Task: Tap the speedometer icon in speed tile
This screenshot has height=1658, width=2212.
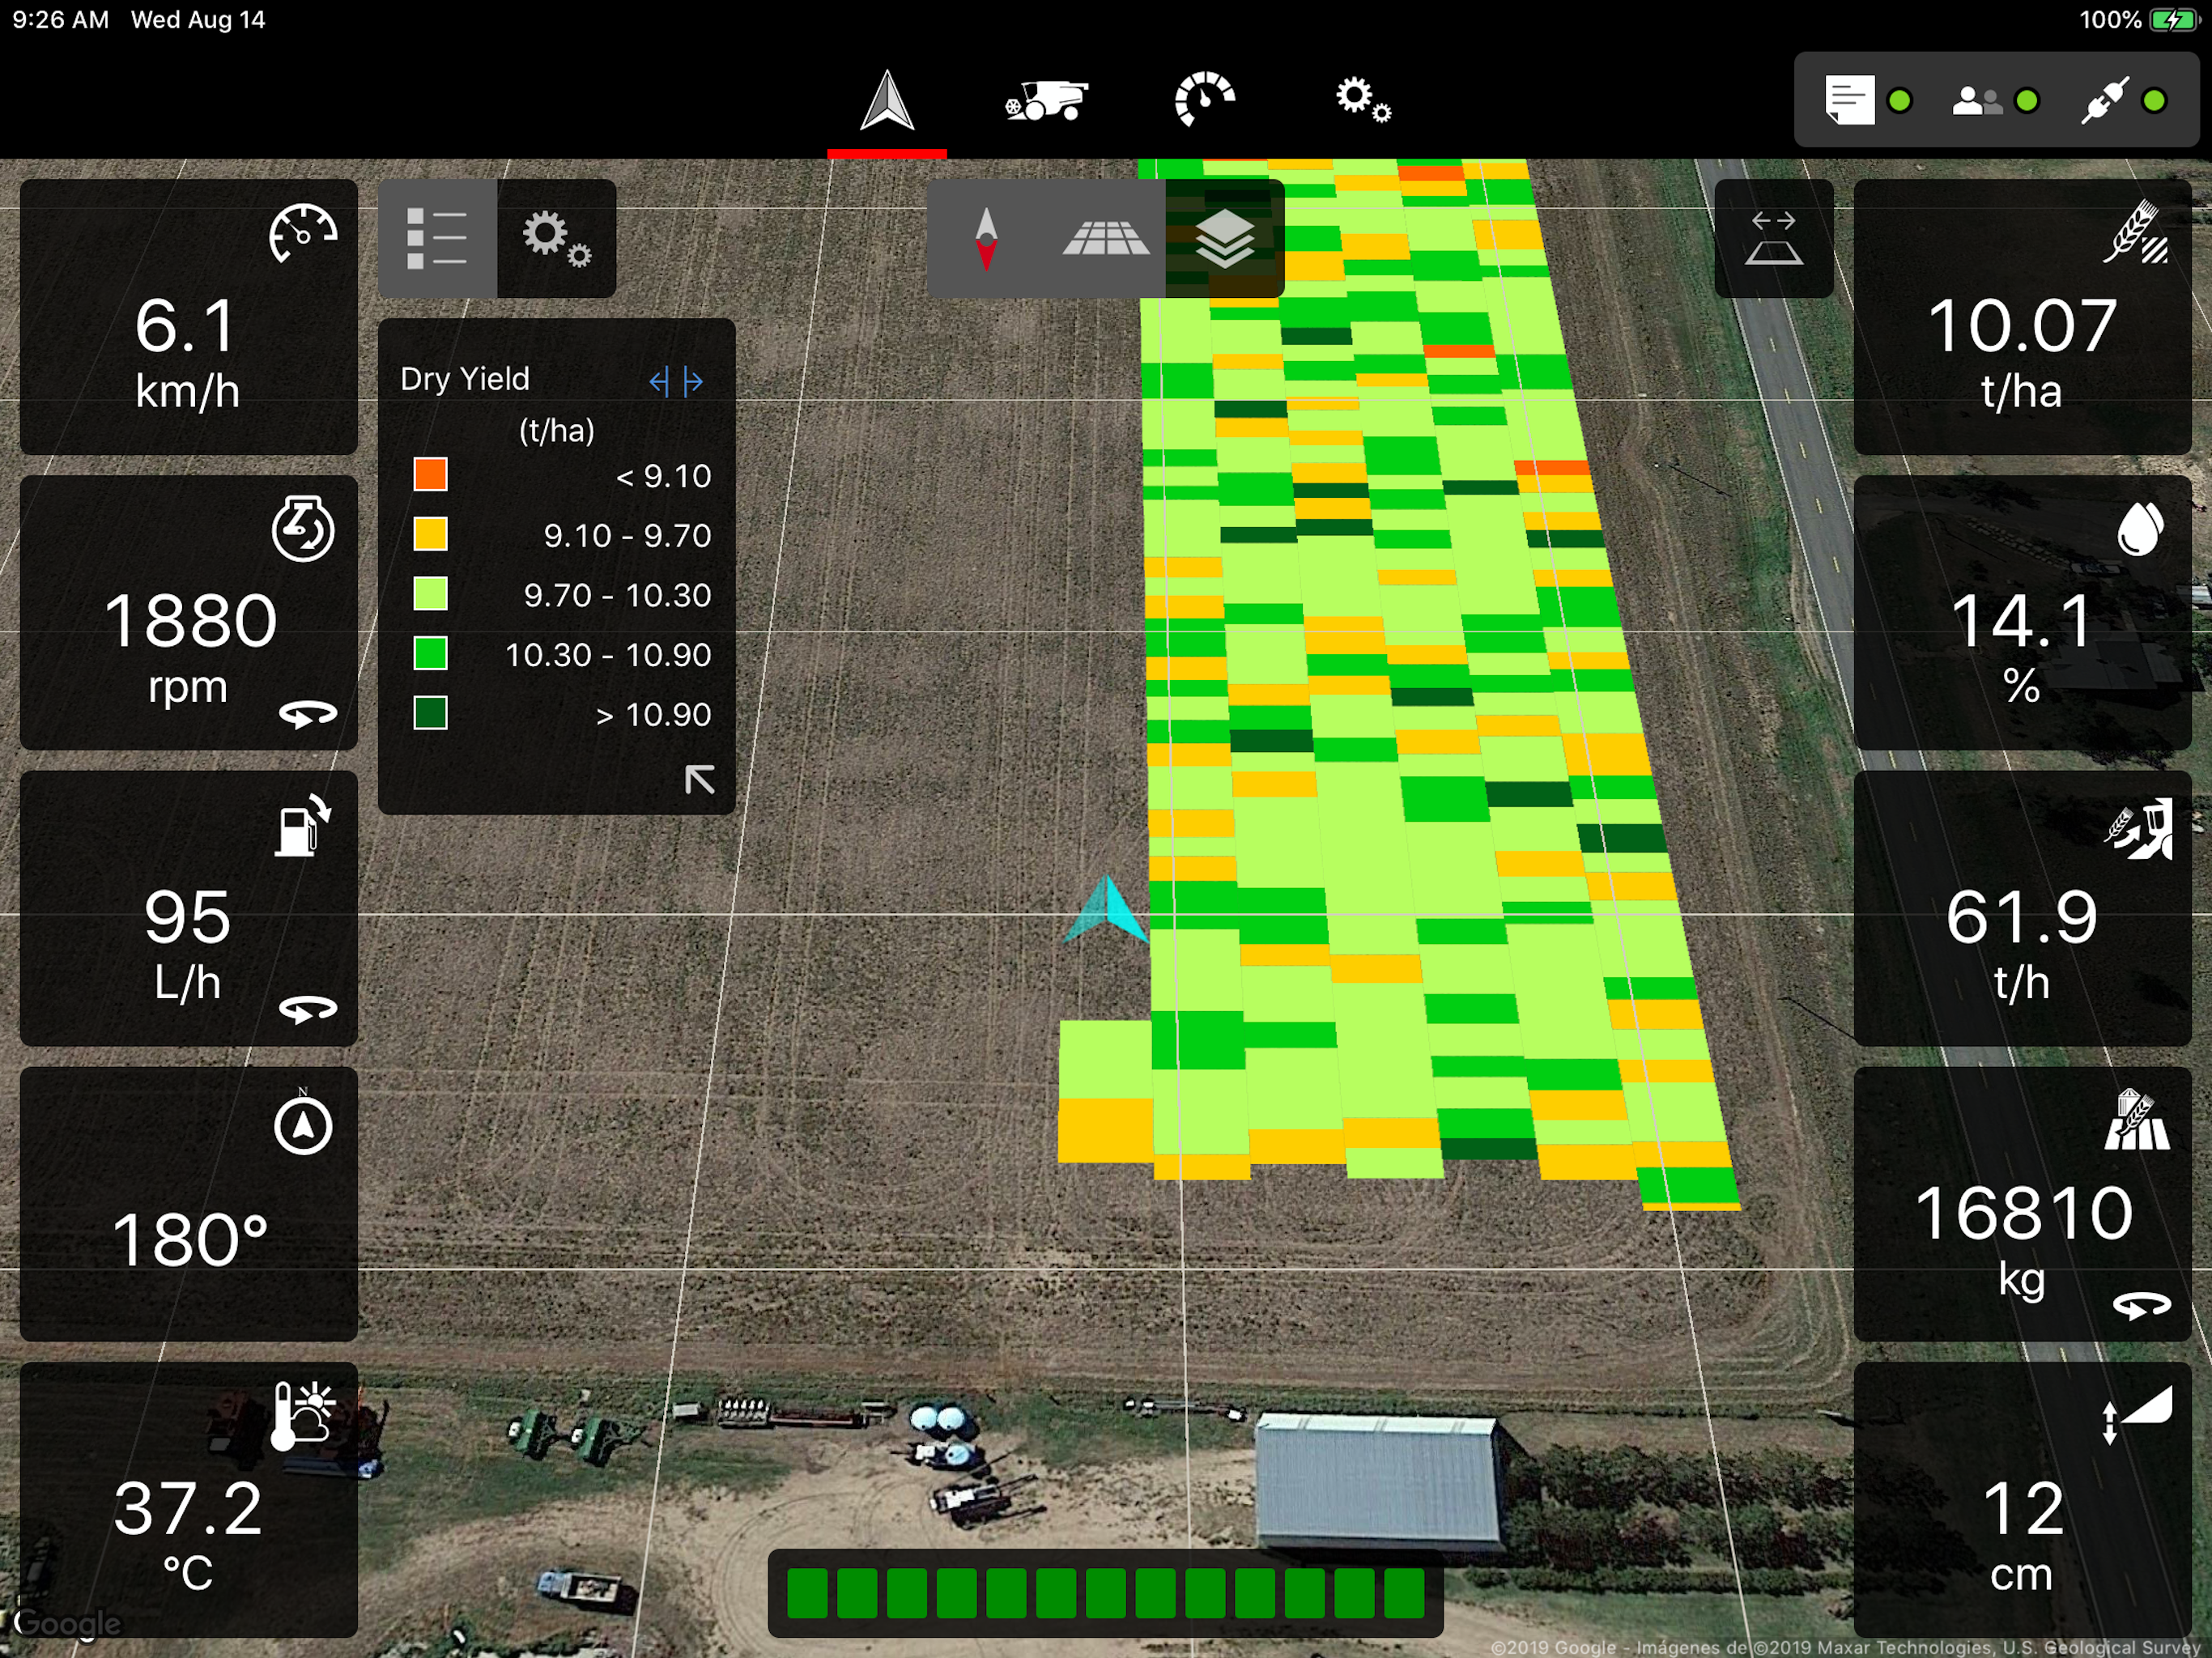Action: coord(303,234)
